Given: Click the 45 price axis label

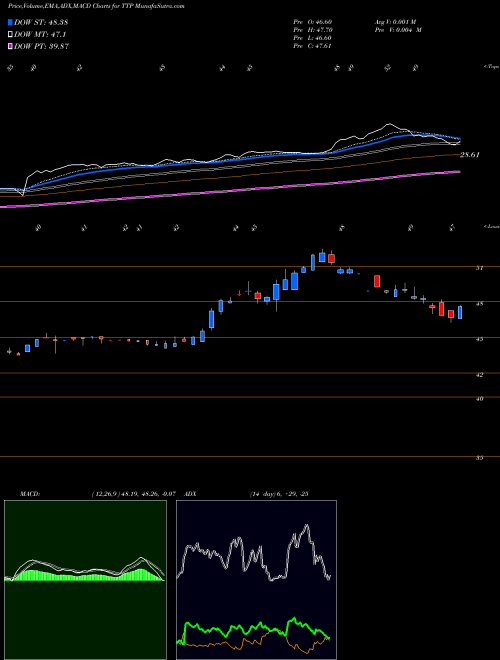Looking at the screenshot, I should [x=479, y=339].
